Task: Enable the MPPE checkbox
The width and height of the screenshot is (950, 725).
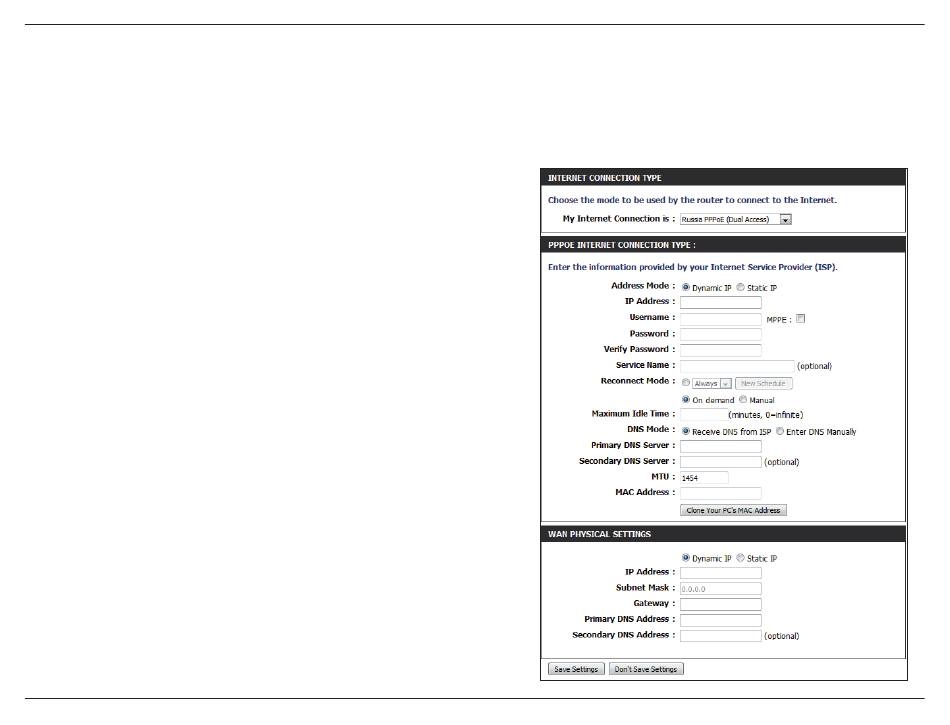Action: click(800, 318)
